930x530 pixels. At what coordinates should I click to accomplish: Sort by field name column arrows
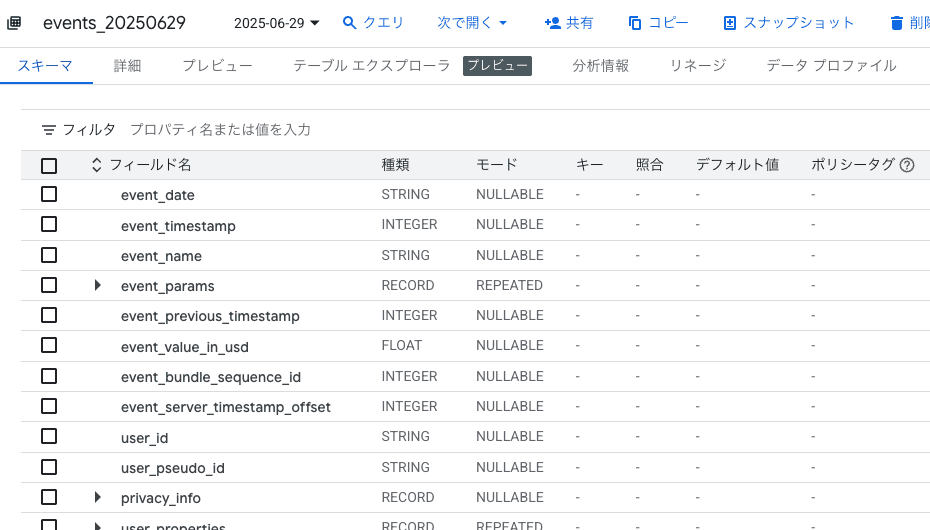click(x=97, y=165)
